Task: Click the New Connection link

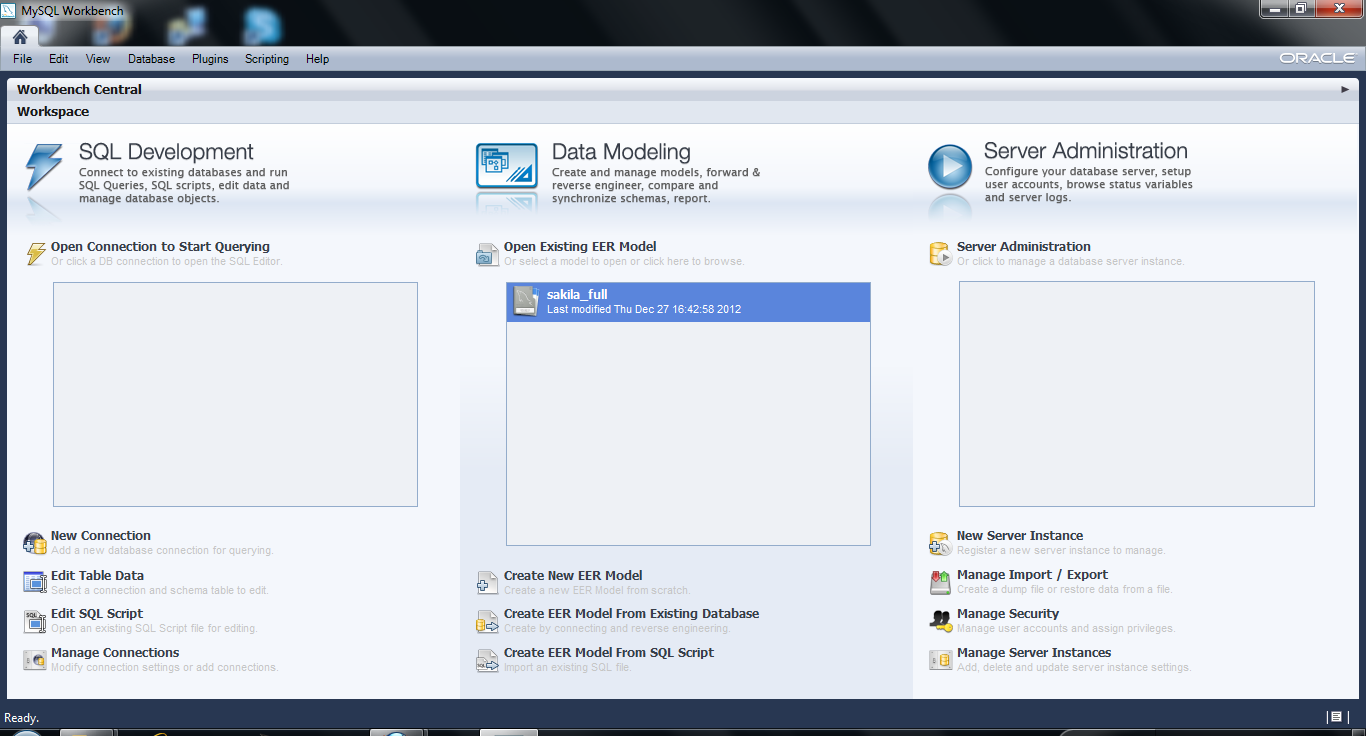Action: pyautogui.click(x=101, y=536)
